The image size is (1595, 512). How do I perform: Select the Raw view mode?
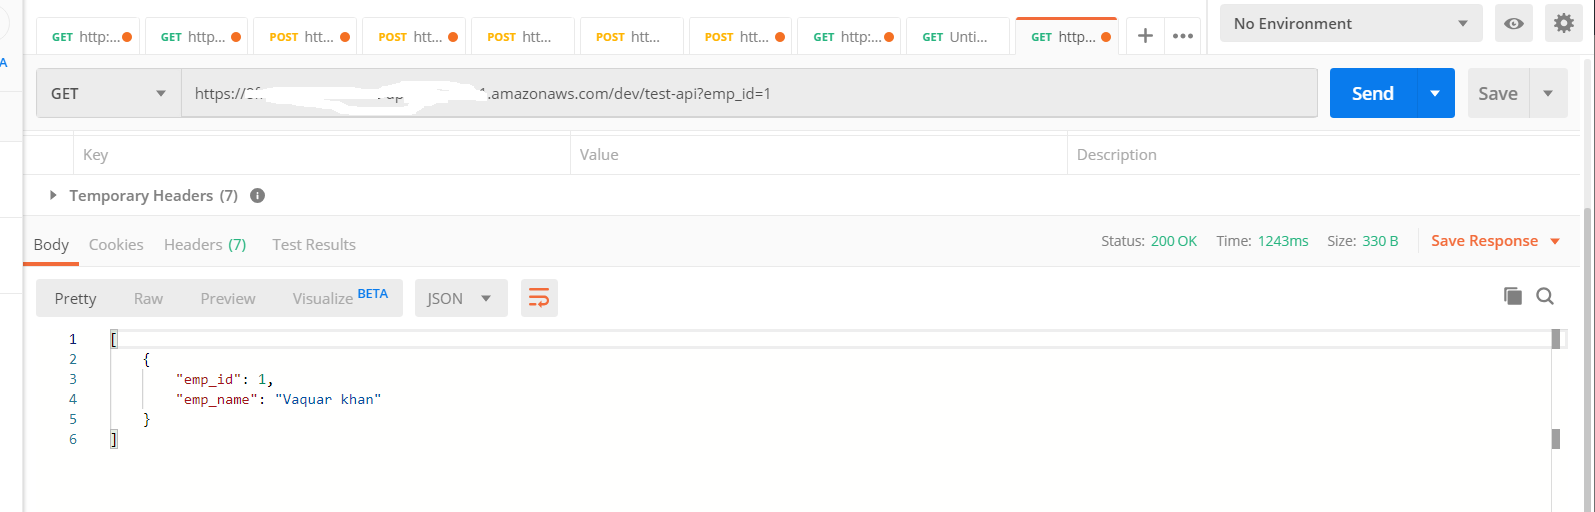pos(148,298)
